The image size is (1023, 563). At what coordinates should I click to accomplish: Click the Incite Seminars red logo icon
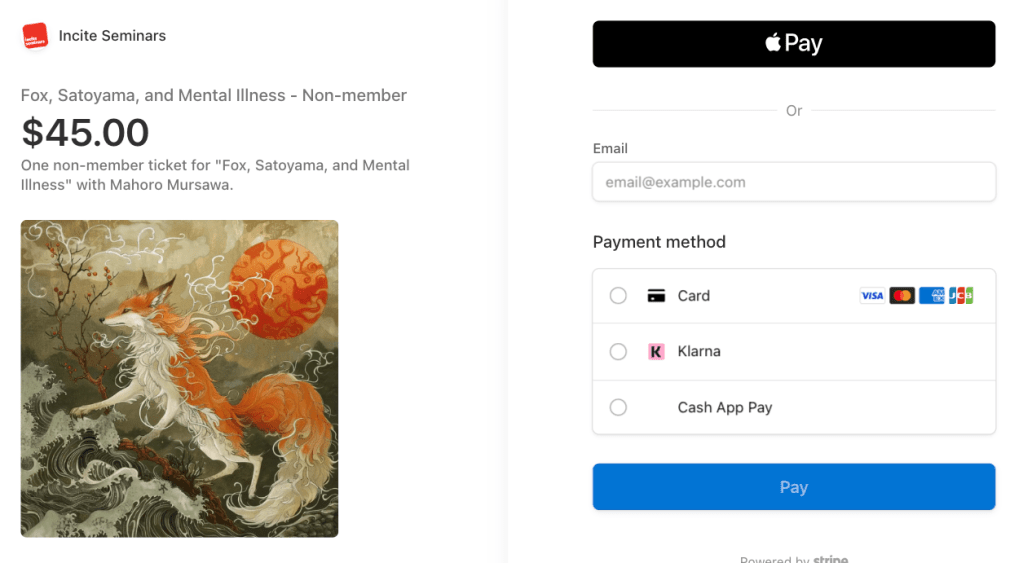pyautogui.click(x=35, y=36)
